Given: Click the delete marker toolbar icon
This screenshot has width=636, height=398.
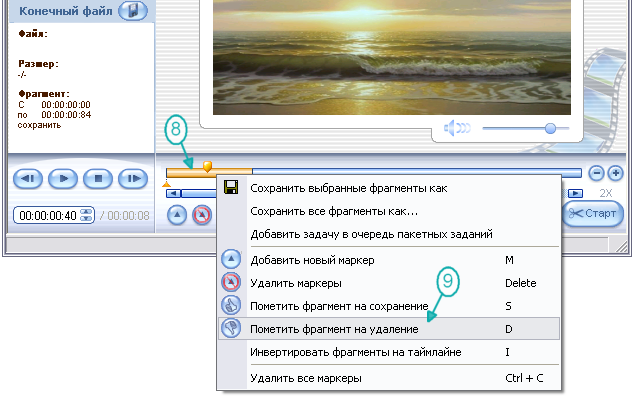Looking at the screenshot, I should 202,215.
